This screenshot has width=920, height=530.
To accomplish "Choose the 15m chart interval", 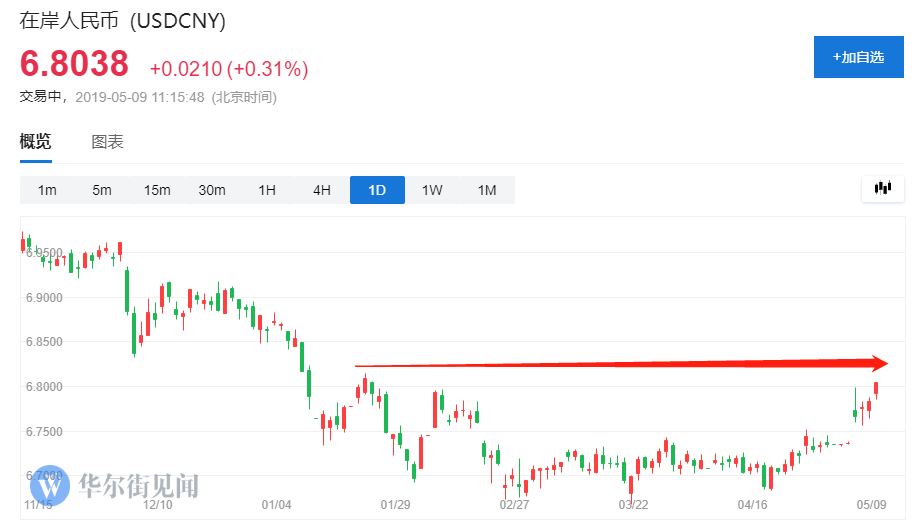I will pyautogui.click(x=157, y=190).
